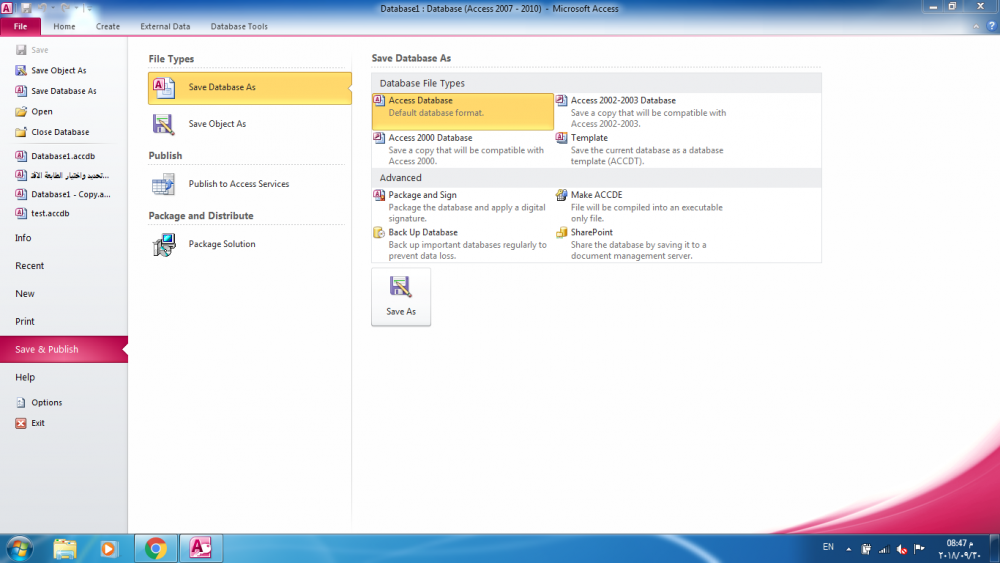This screenshot has width=1000, height=563.
Task: Click the Back Up Database icon
Action: (x=379, y=233)
